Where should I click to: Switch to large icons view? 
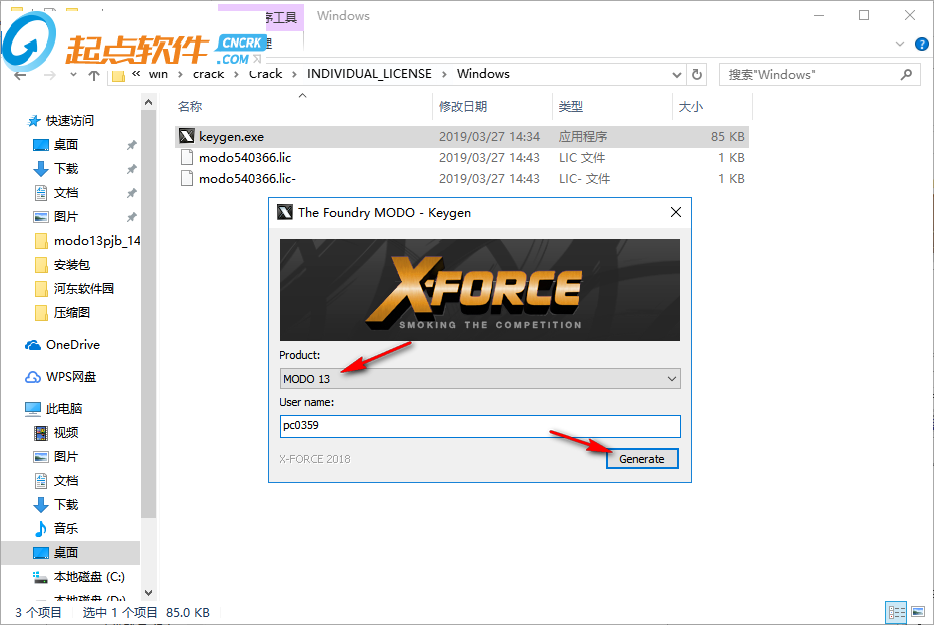click(x=918, y=612)
